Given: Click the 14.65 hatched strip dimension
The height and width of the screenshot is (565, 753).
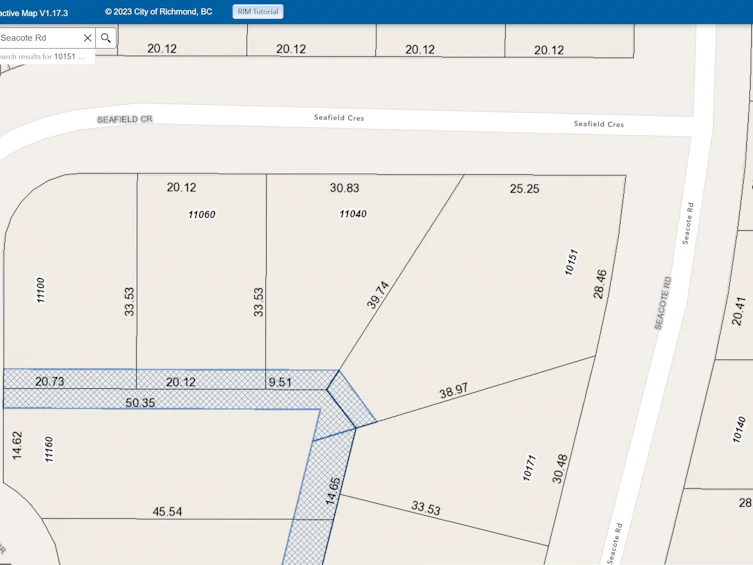Looking at the screenshot, I should coord(333,491).
